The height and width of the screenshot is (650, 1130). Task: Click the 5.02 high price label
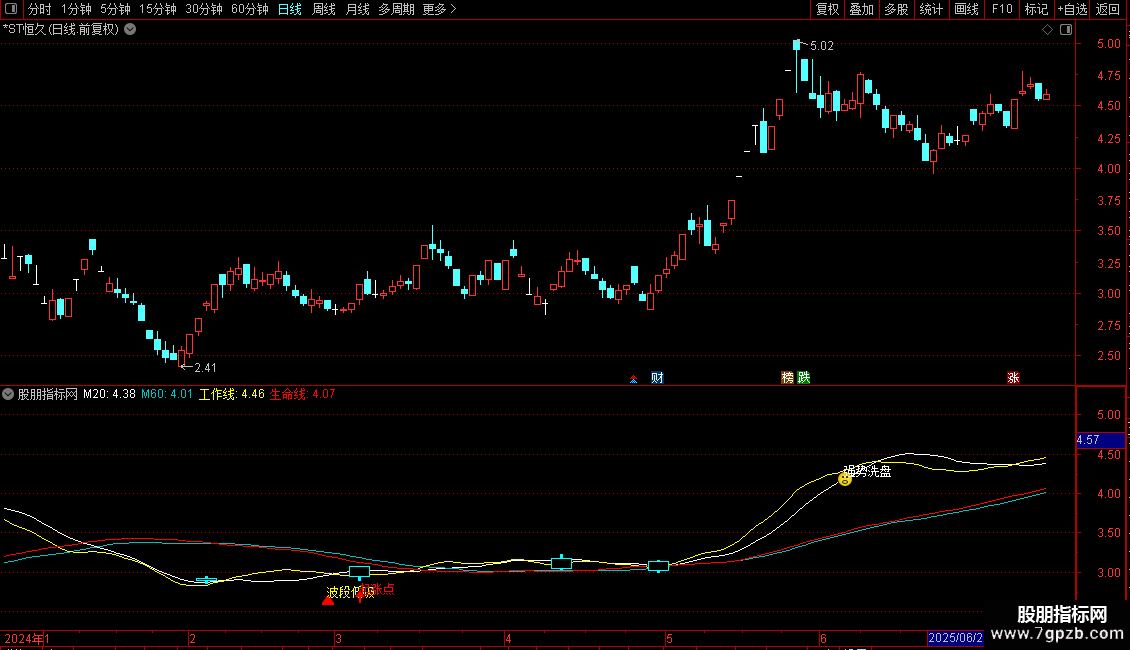point(822,46)
